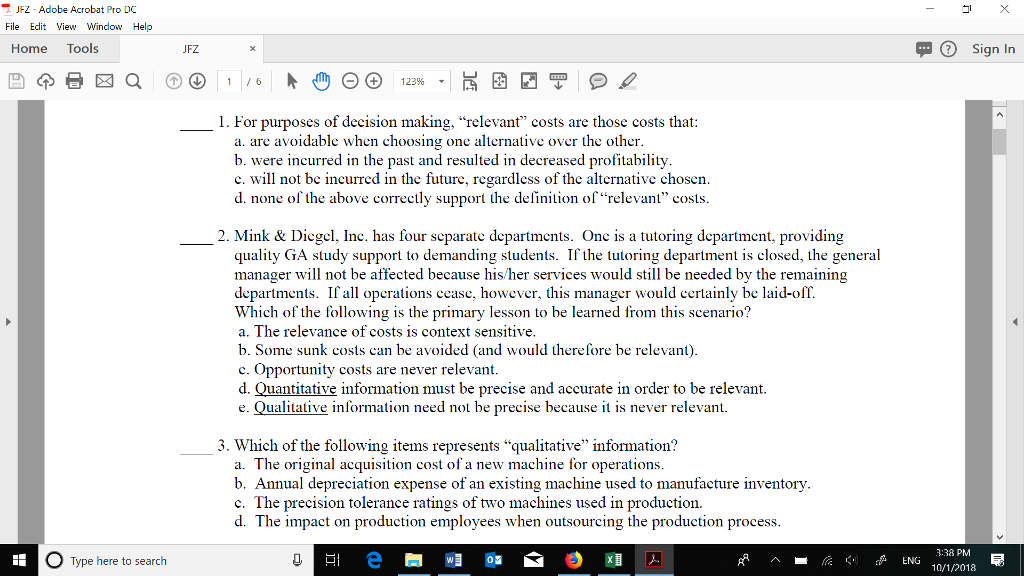Open the Find toolbar with the magnifier icon

pos(132,81)
